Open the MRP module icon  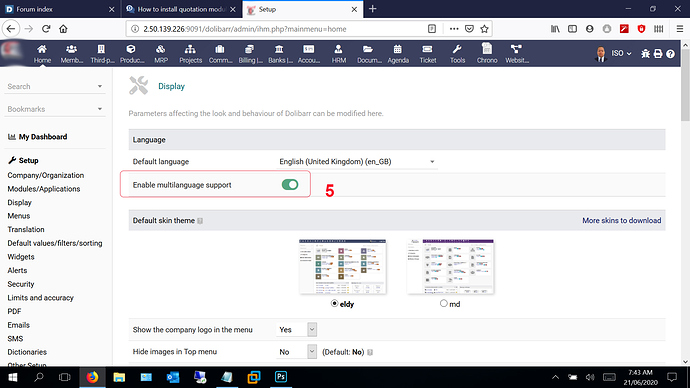161,49
